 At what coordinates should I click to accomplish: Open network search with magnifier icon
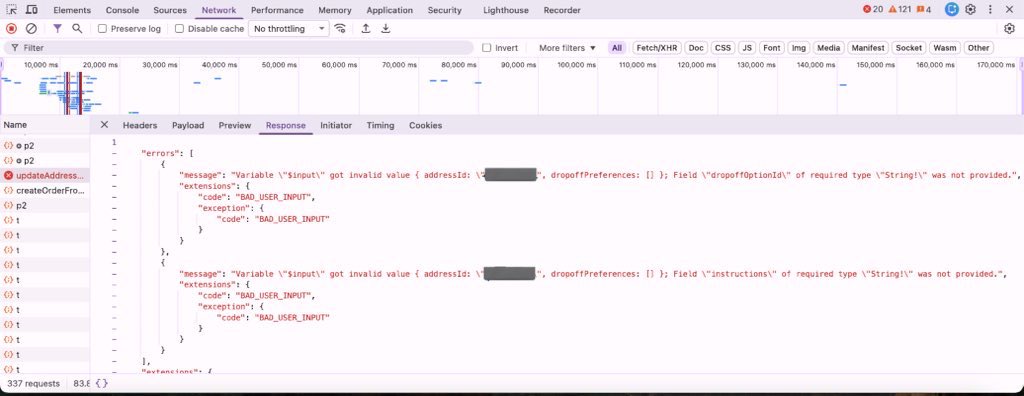(x=77, y=29)
